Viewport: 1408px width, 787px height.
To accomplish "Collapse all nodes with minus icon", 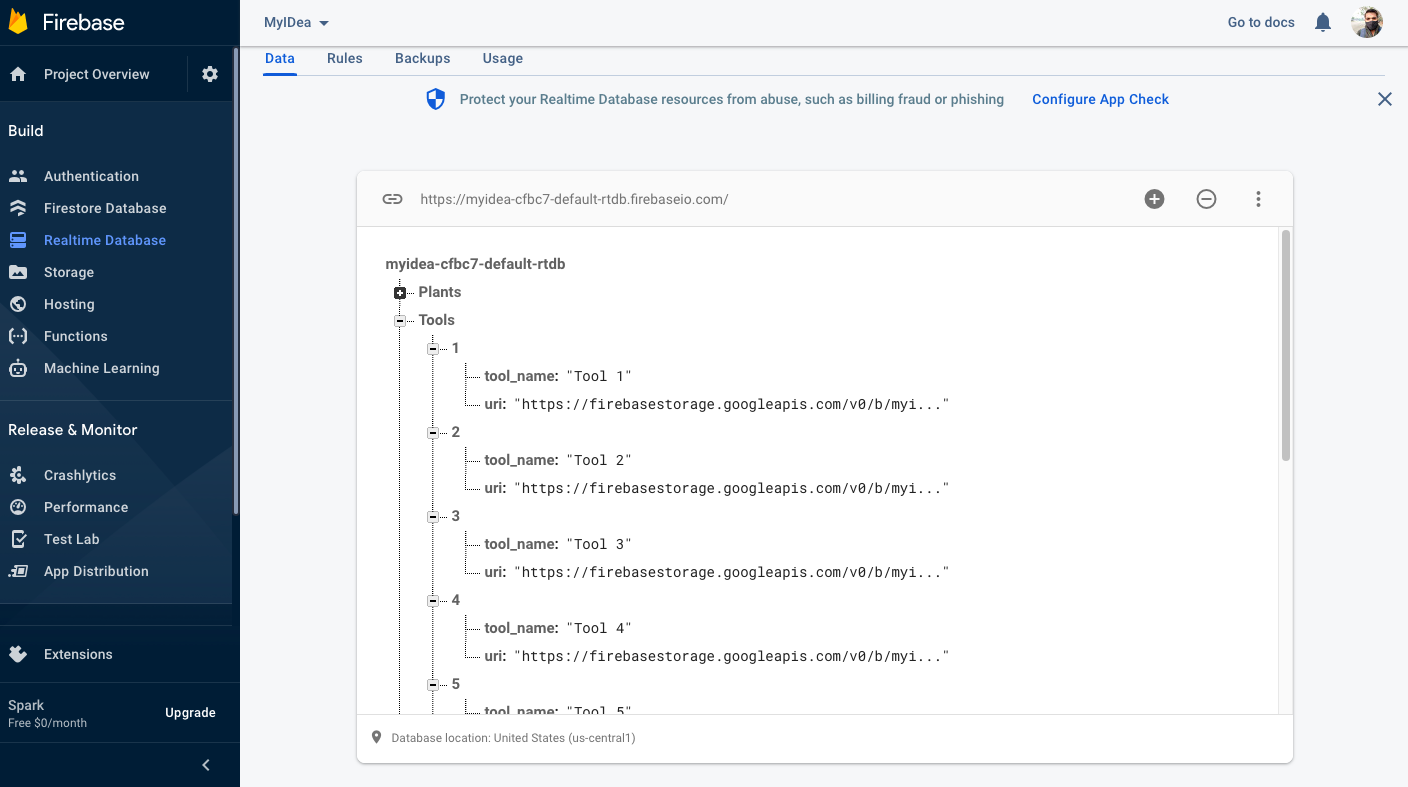I will [1206, 199].
